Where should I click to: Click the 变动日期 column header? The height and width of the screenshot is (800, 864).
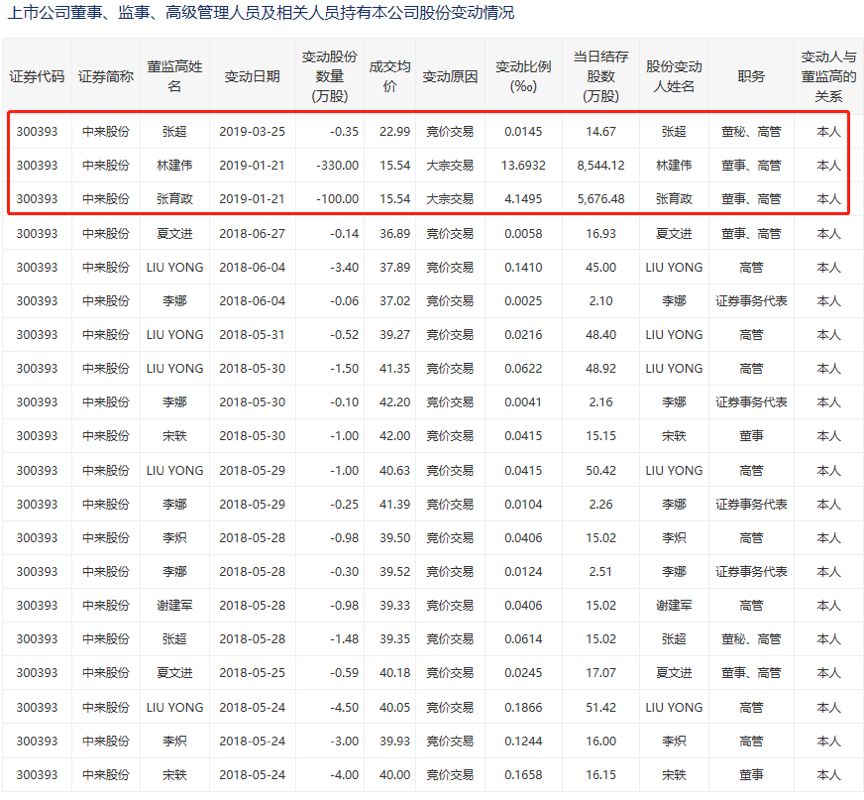(x=254, y=75)
